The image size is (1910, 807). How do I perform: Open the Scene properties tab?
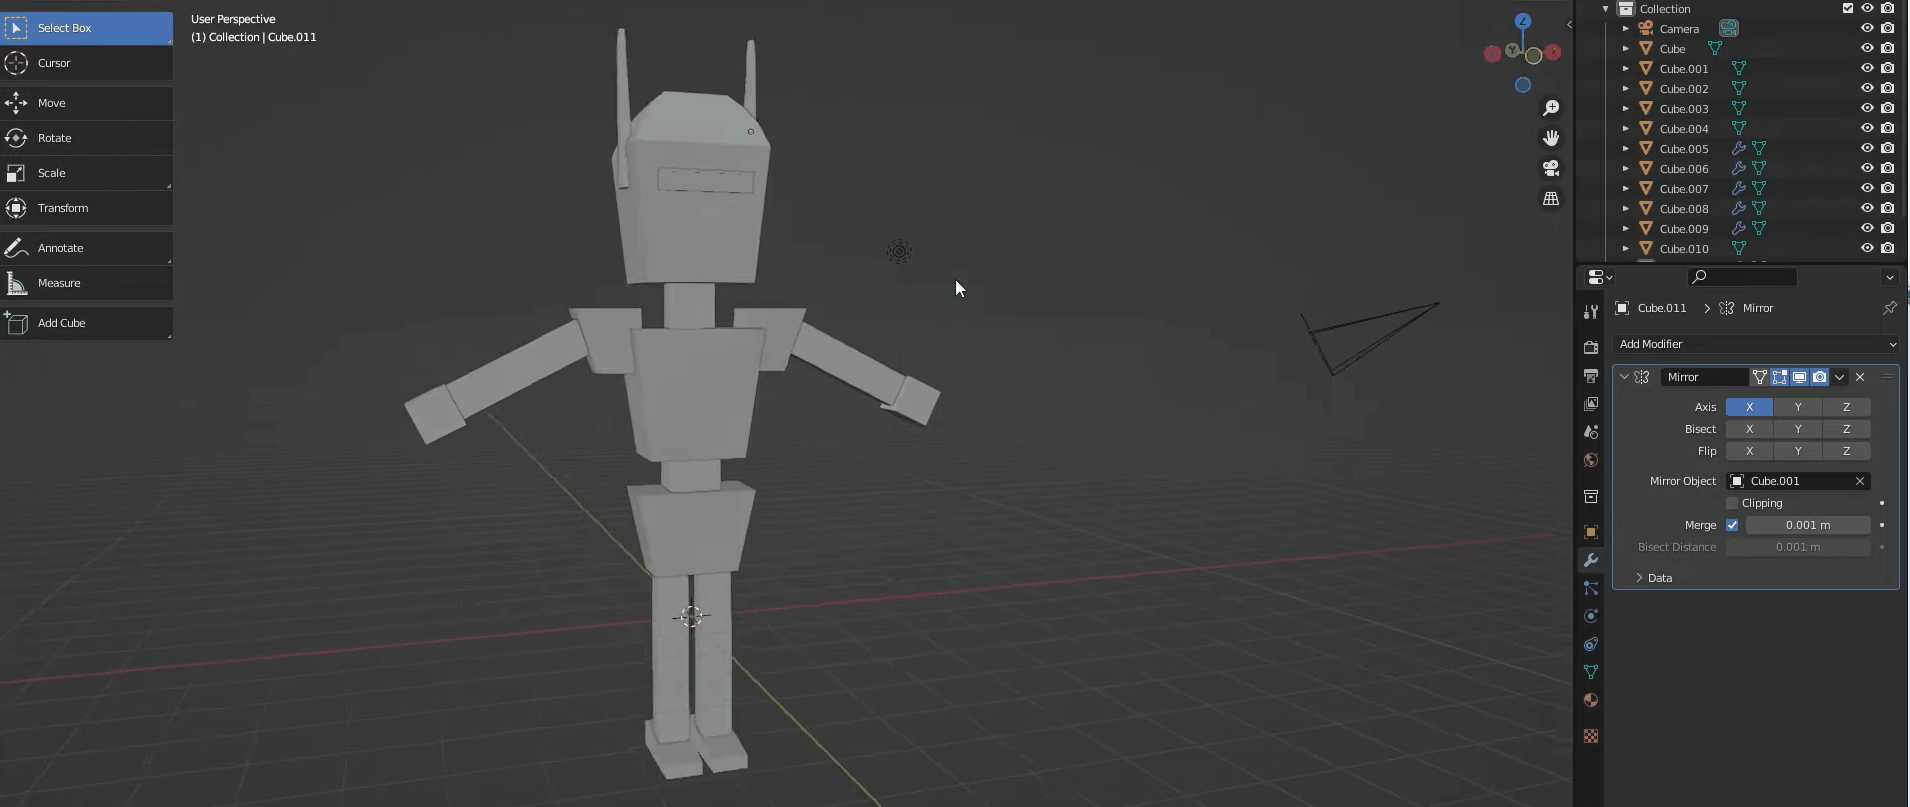click(1591, 432)
